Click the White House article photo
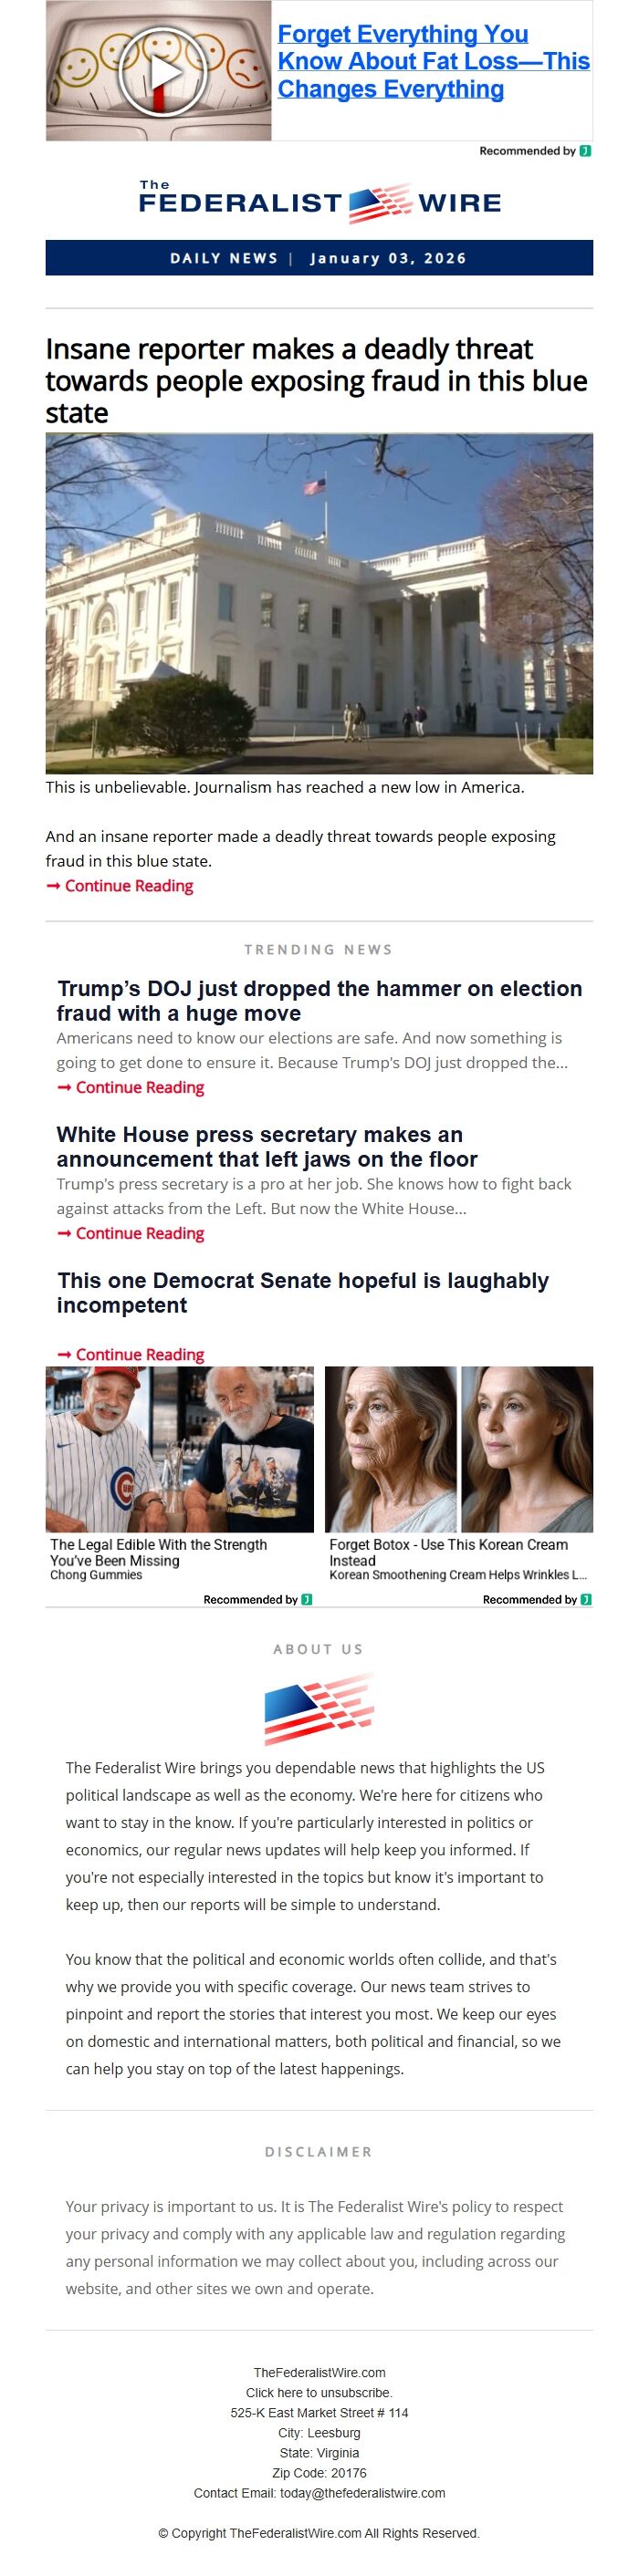Image resolution: width=639 pixels, height=2576 pixels. point(319,603)
